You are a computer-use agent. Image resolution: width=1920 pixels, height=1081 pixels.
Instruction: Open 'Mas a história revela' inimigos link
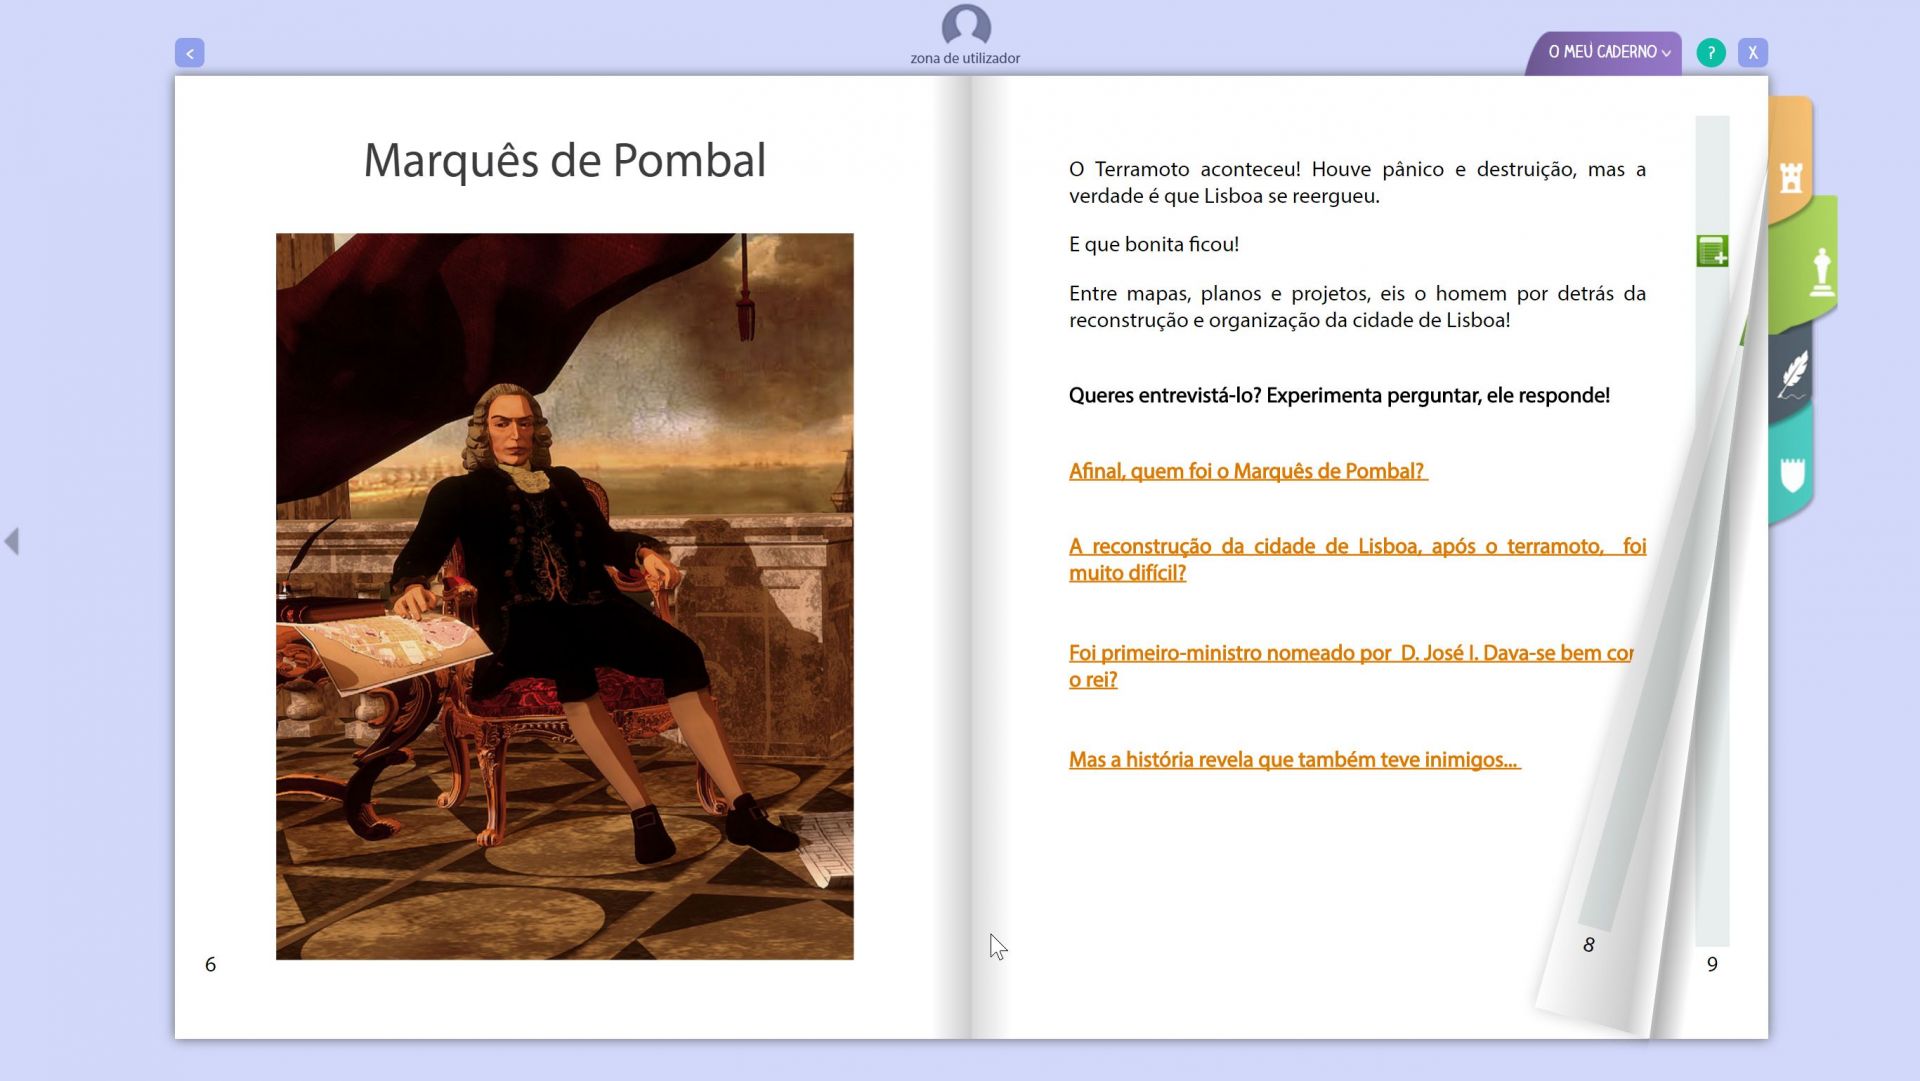click(1294, 760)
